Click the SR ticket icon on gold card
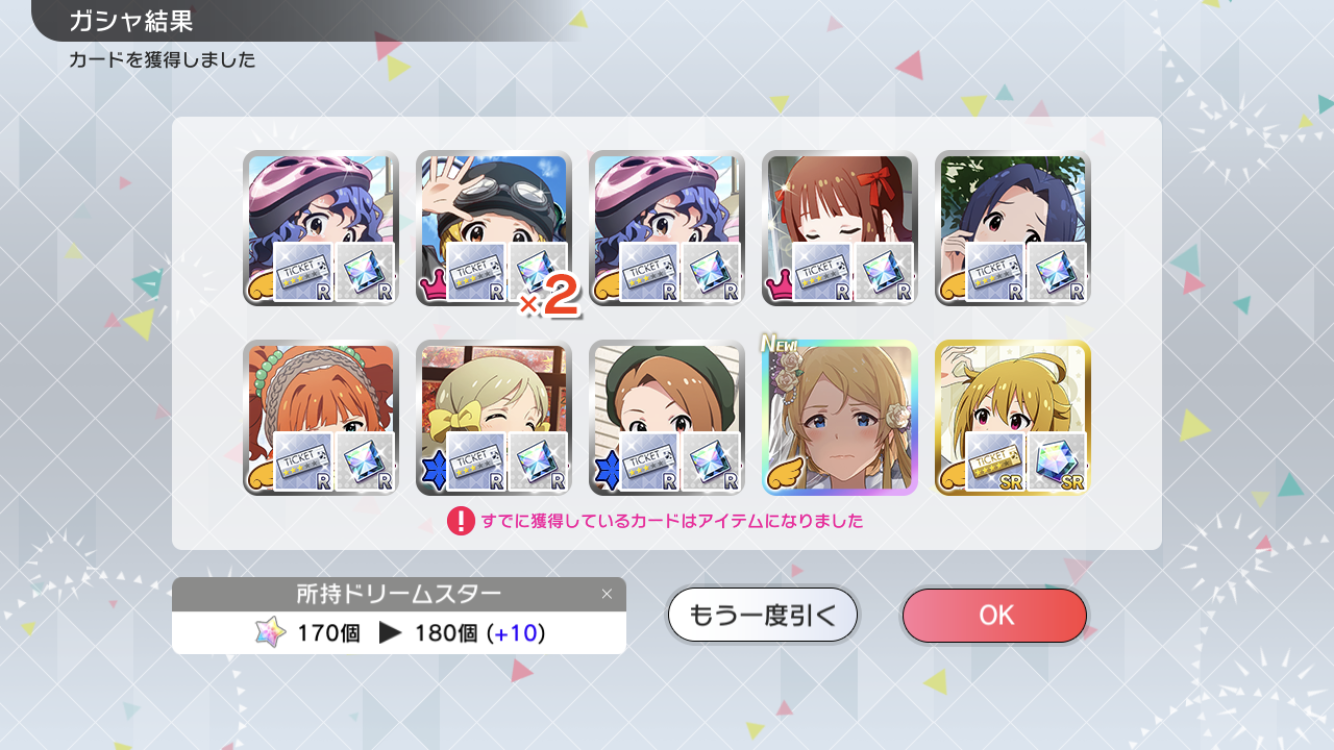The image size is (1334, 750). [995, 461]
